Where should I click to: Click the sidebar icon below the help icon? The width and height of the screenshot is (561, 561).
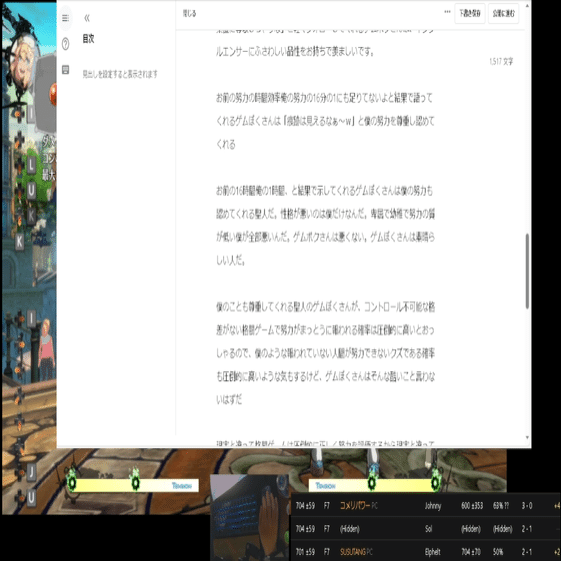click(x=65, y=69)
